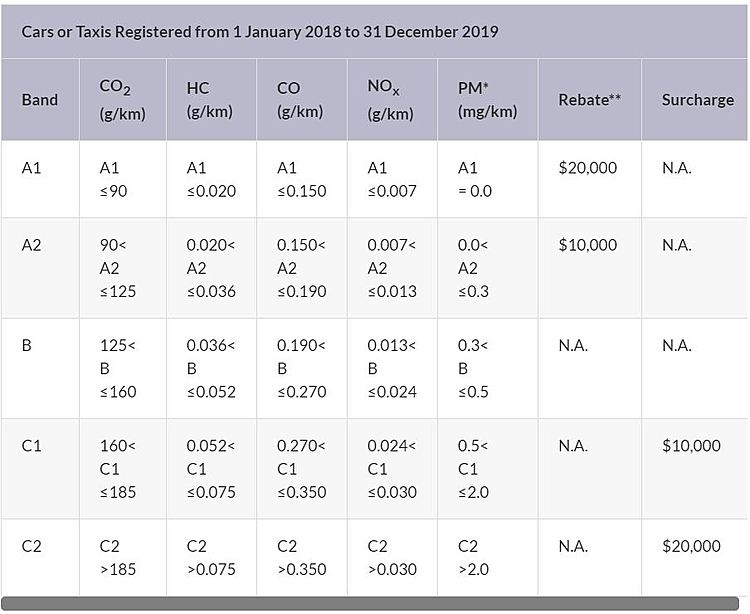Click the CO2 cell showing C2 >185
The height and width of the screenshot is (614, 750).
tap(118, 558)
